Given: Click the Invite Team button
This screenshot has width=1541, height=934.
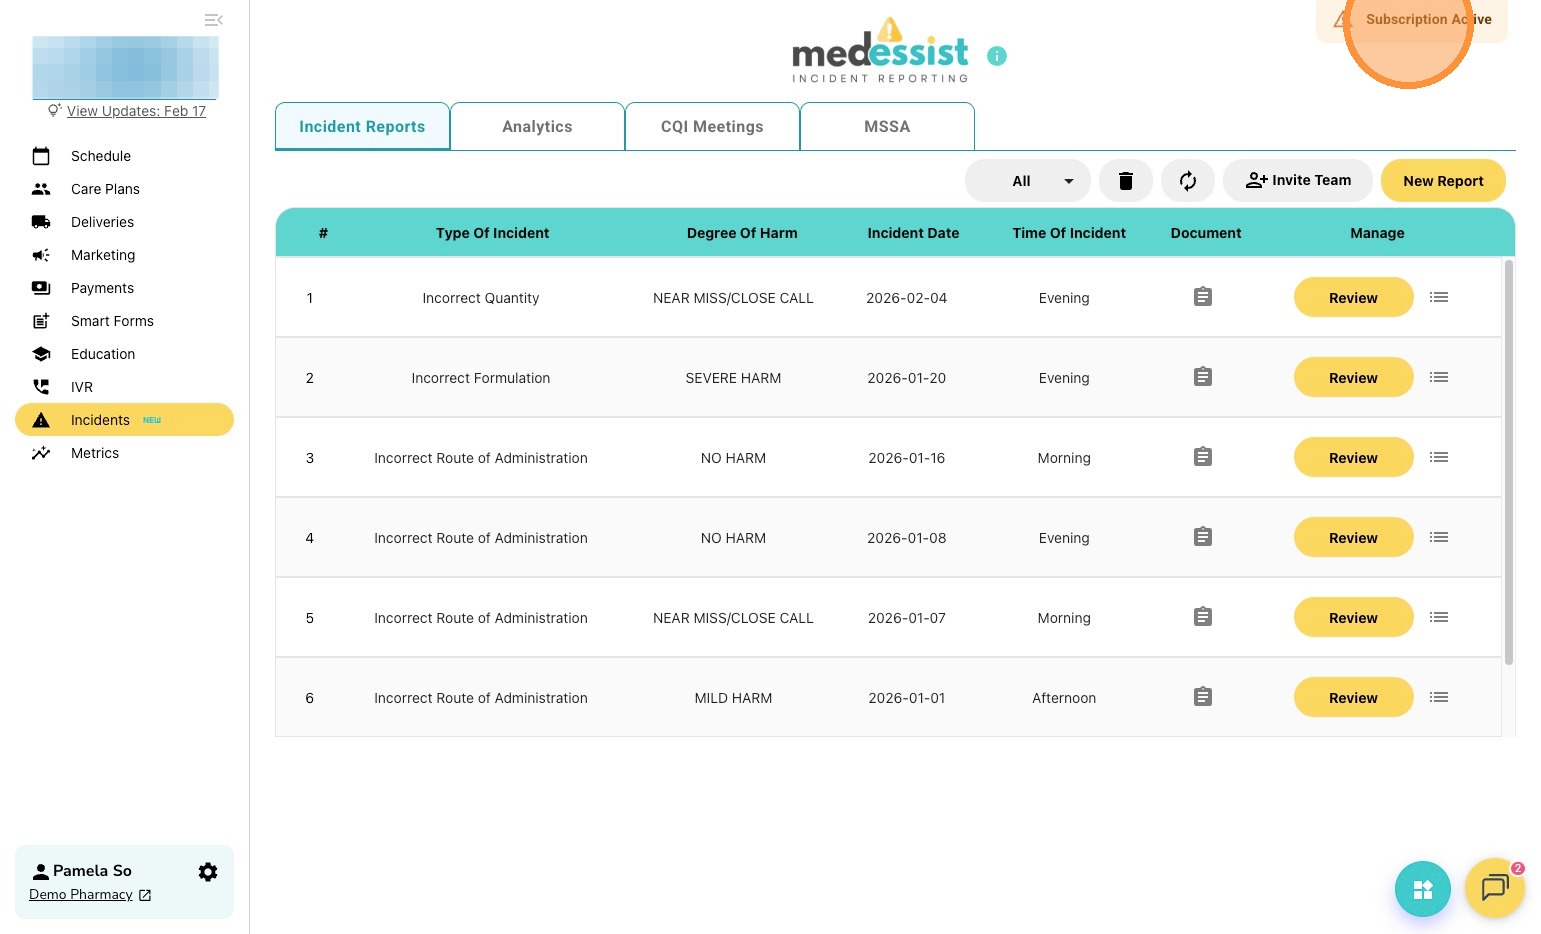Looking at the screenshot, I should pos(1298,181).
